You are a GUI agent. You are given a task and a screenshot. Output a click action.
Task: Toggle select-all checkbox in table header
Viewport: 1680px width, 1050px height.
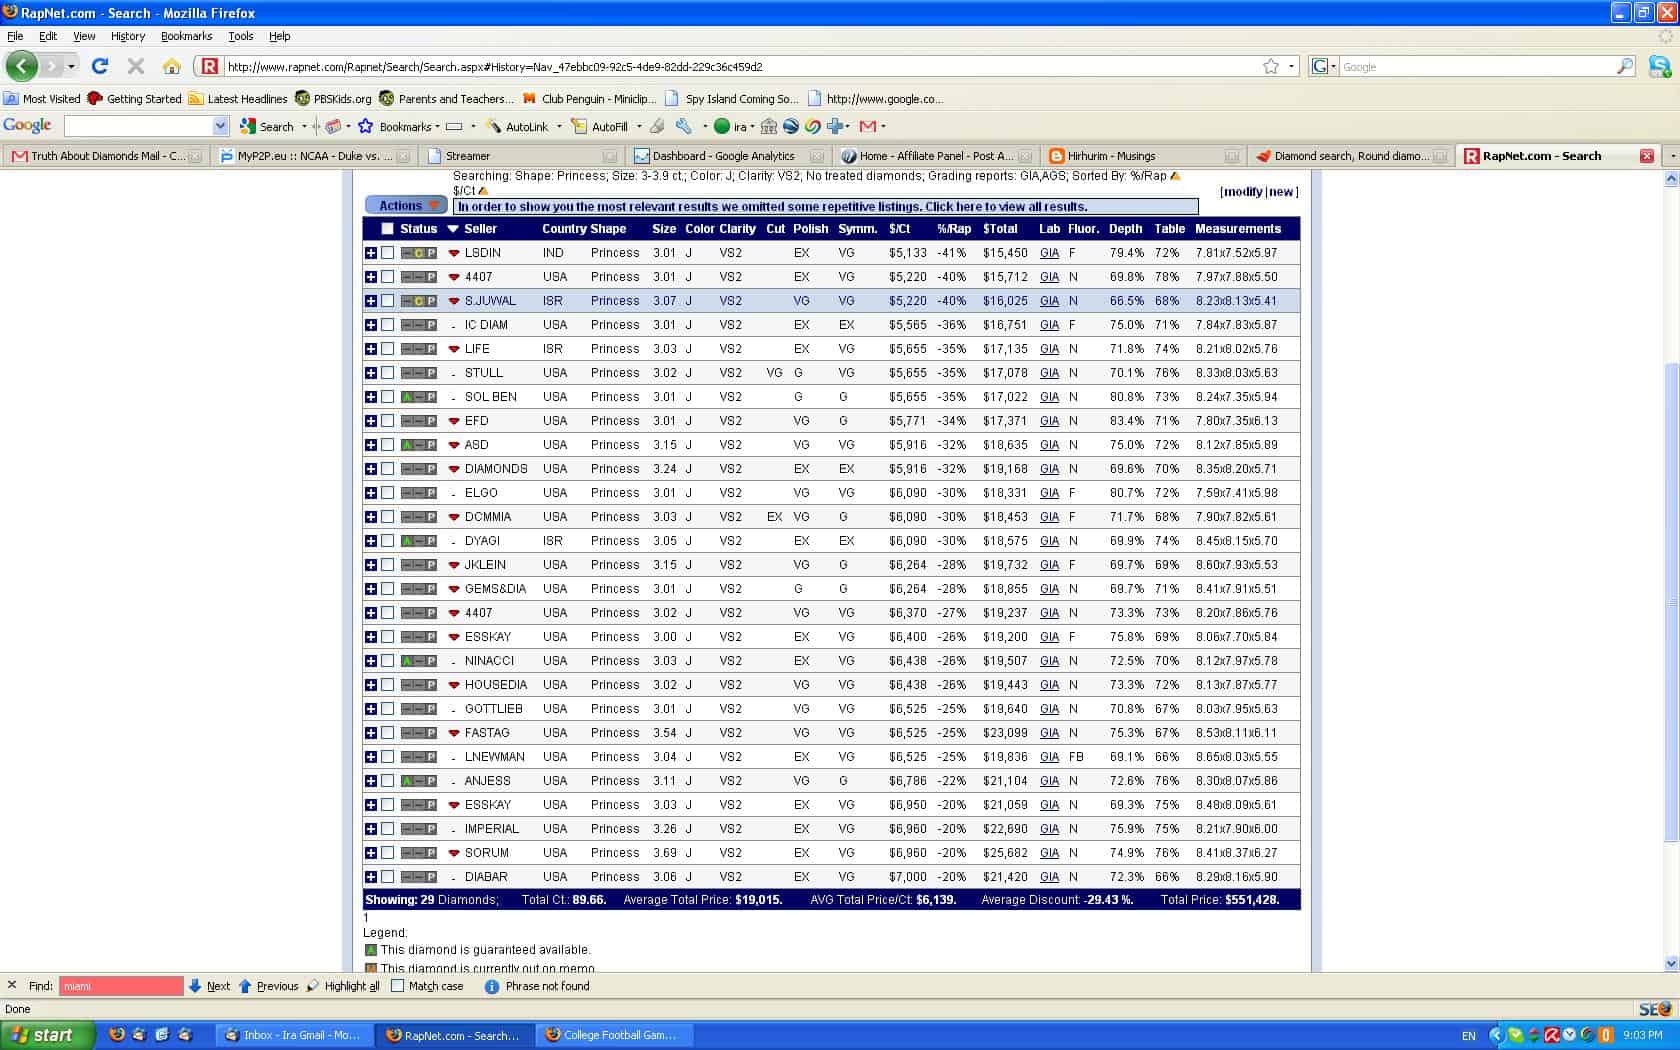click(387, 229)
